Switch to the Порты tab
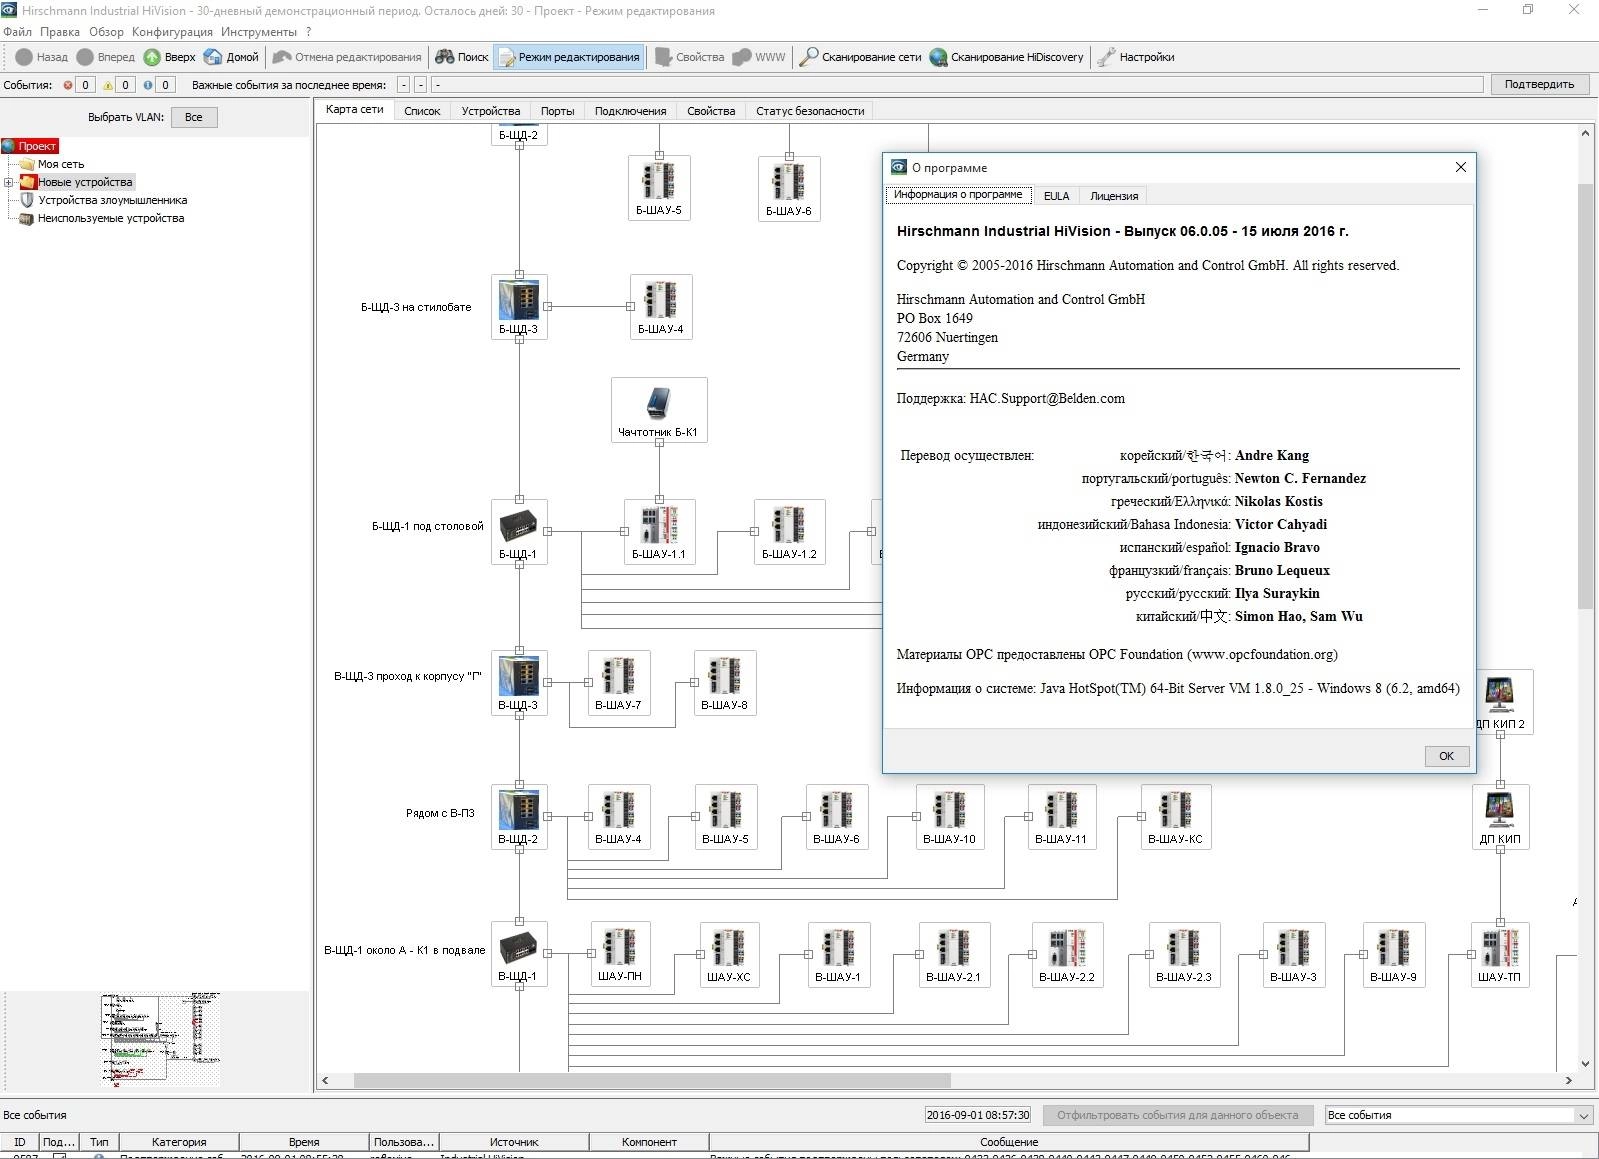 tap(557, 111)
